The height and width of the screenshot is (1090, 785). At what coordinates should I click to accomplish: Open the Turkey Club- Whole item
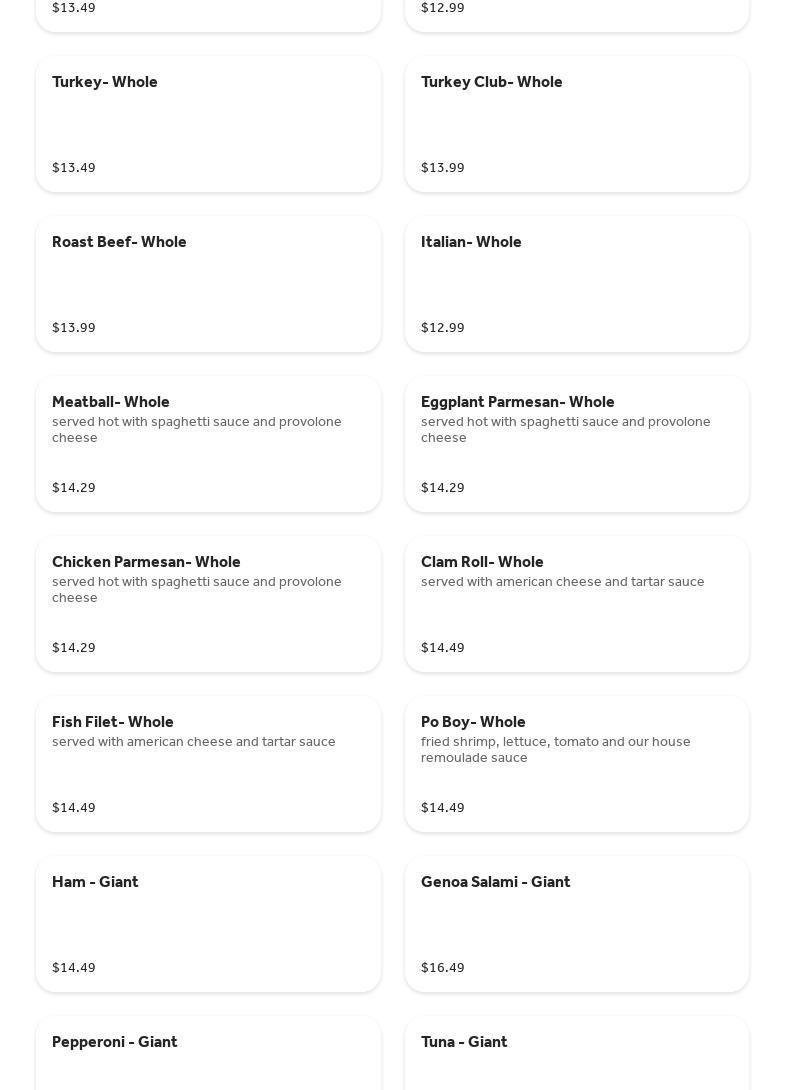pyautogui.click(x=576, y=124)
